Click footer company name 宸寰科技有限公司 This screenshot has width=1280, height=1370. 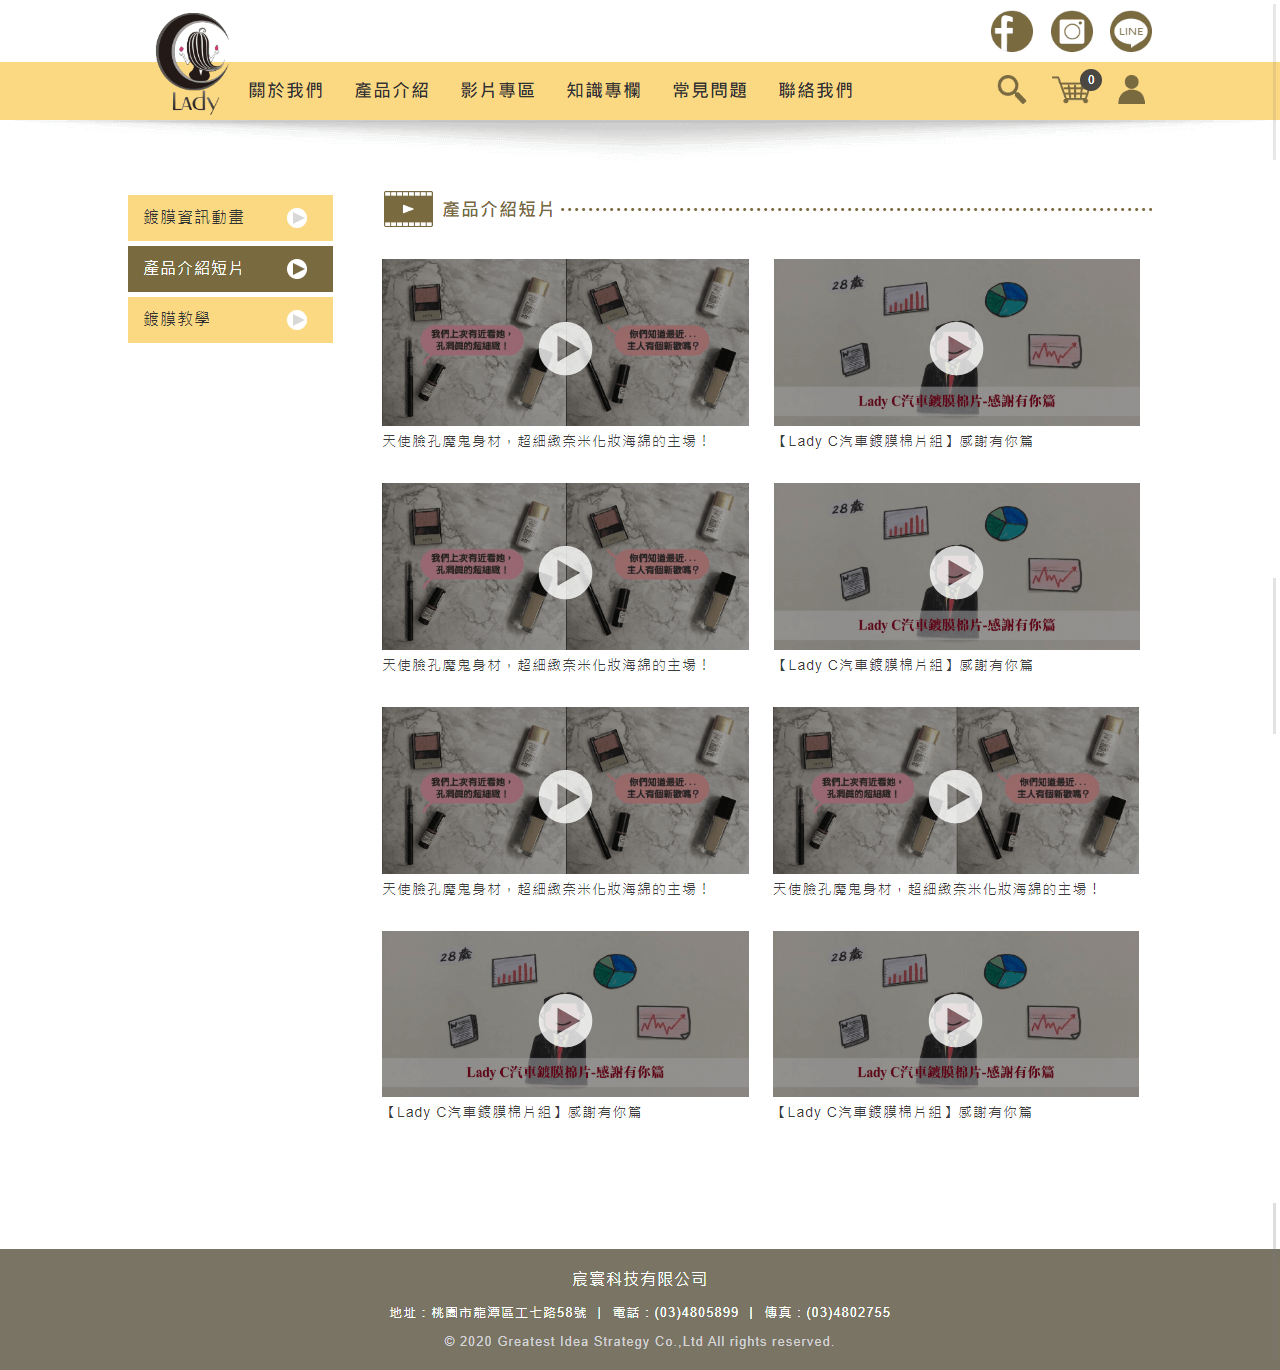click(x=640, y=1279)
